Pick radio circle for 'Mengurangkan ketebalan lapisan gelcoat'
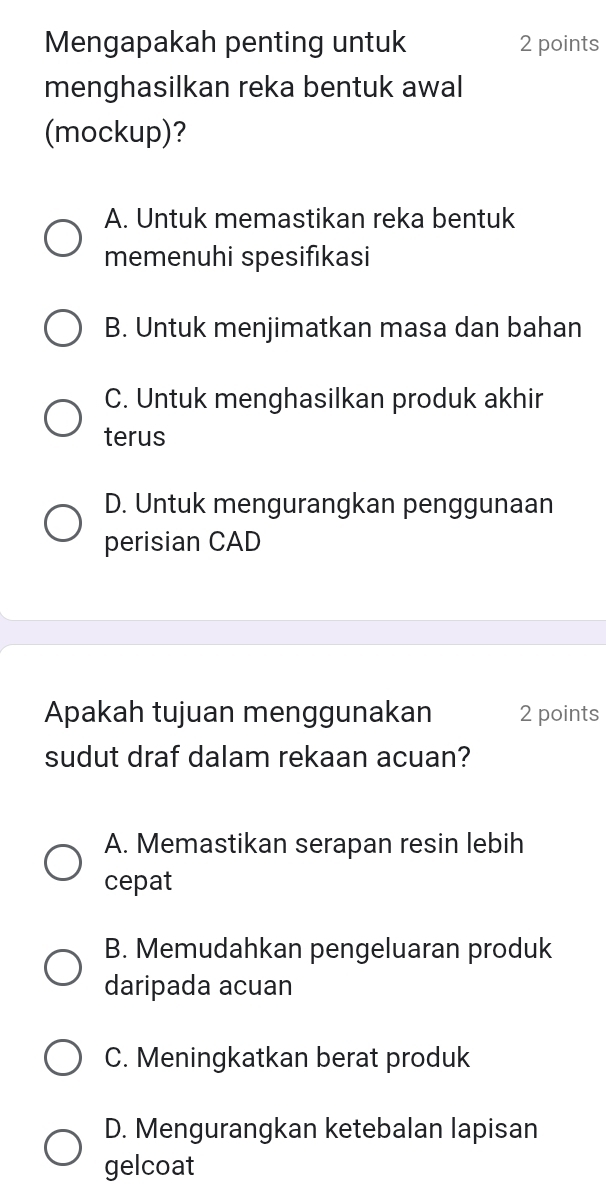The image size is (606, 1200). pyautogui.click(x=62, y=1147)
